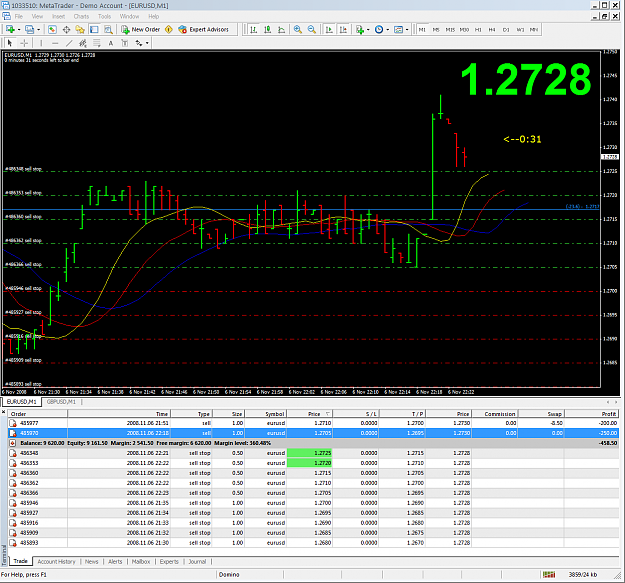The image size is (625, 583).
Task: Click the Periods clock icon
Action: pos(379,29)
